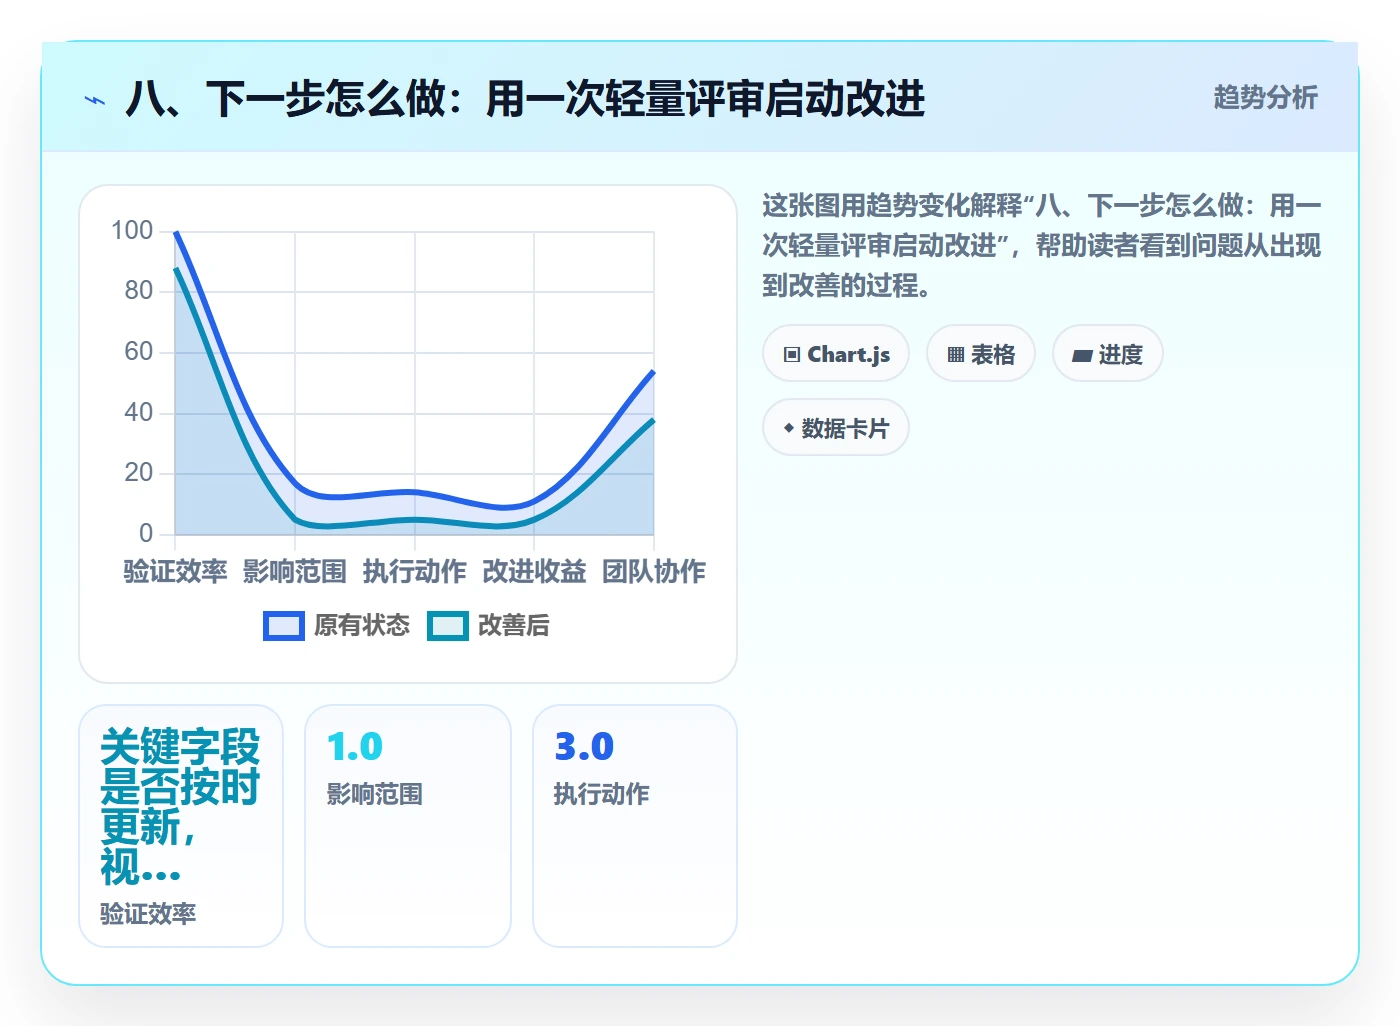Click the 表格 tag chip
Viewport: 1400px width, 1026px height.
[981, 354]
